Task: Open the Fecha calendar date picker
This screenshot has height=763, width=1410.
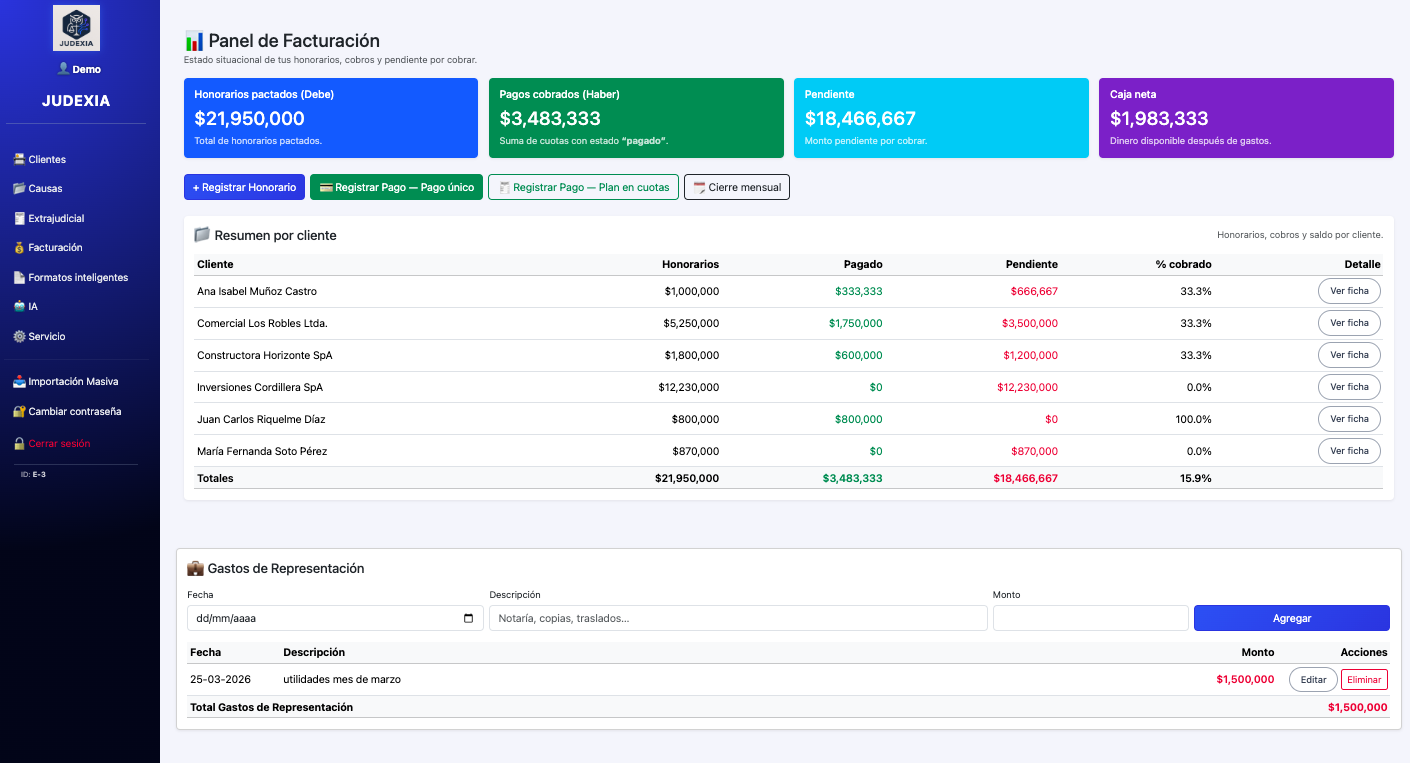Action: 469,618
